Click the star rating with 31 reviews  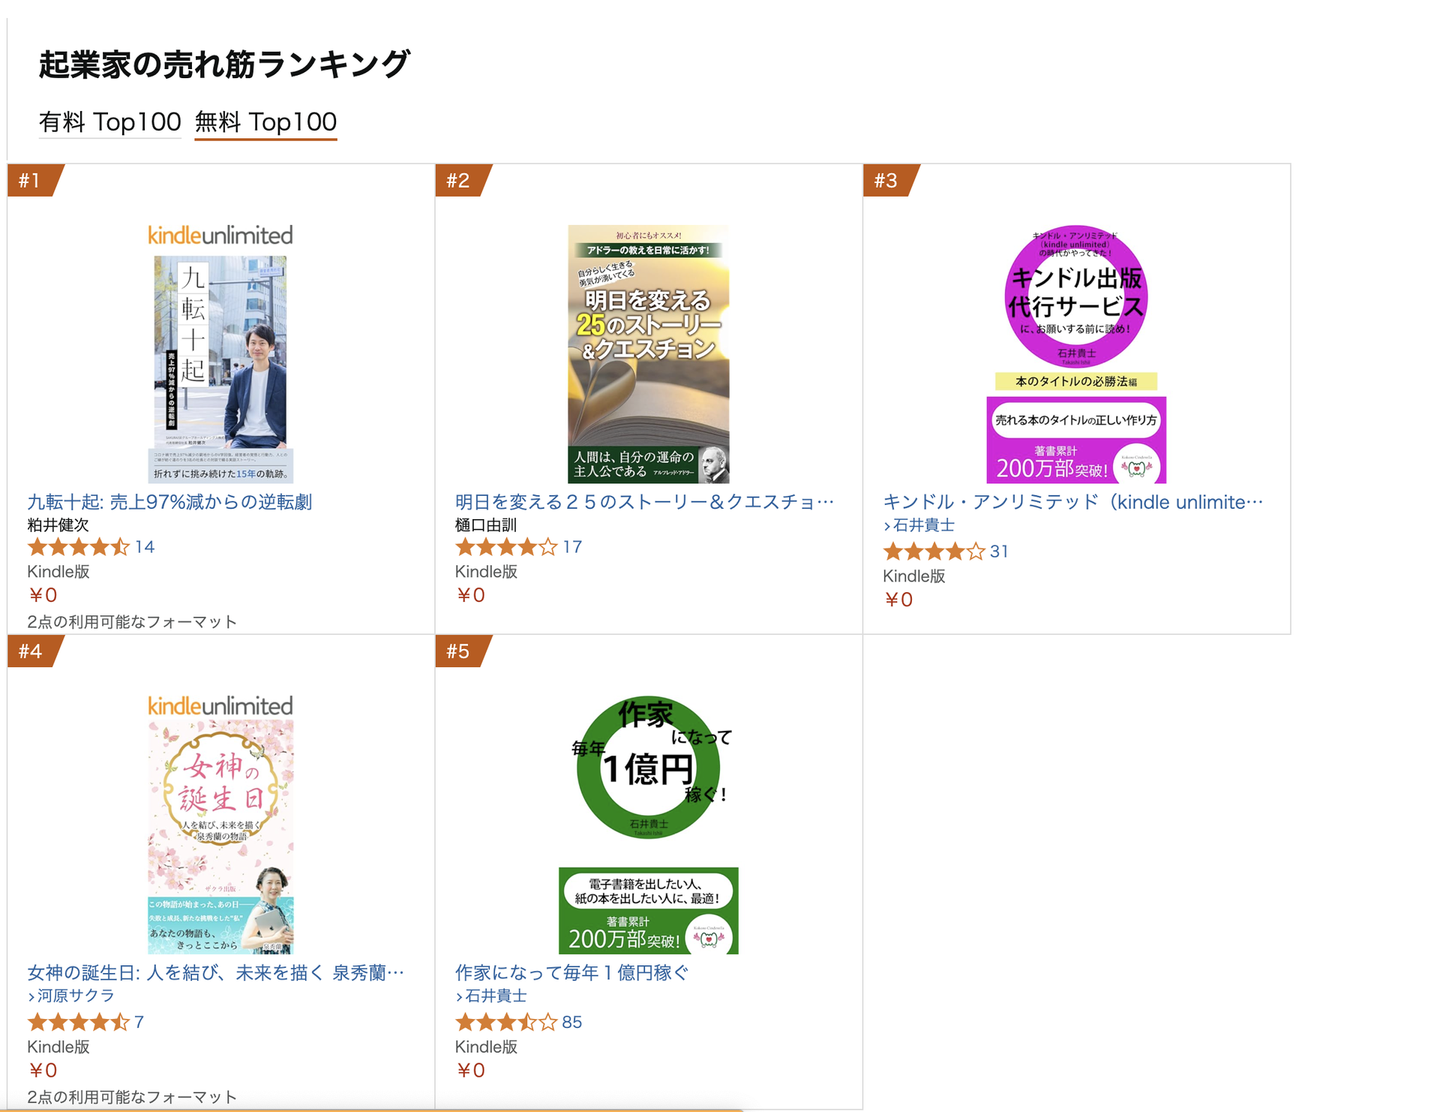[x=934, y=551]
